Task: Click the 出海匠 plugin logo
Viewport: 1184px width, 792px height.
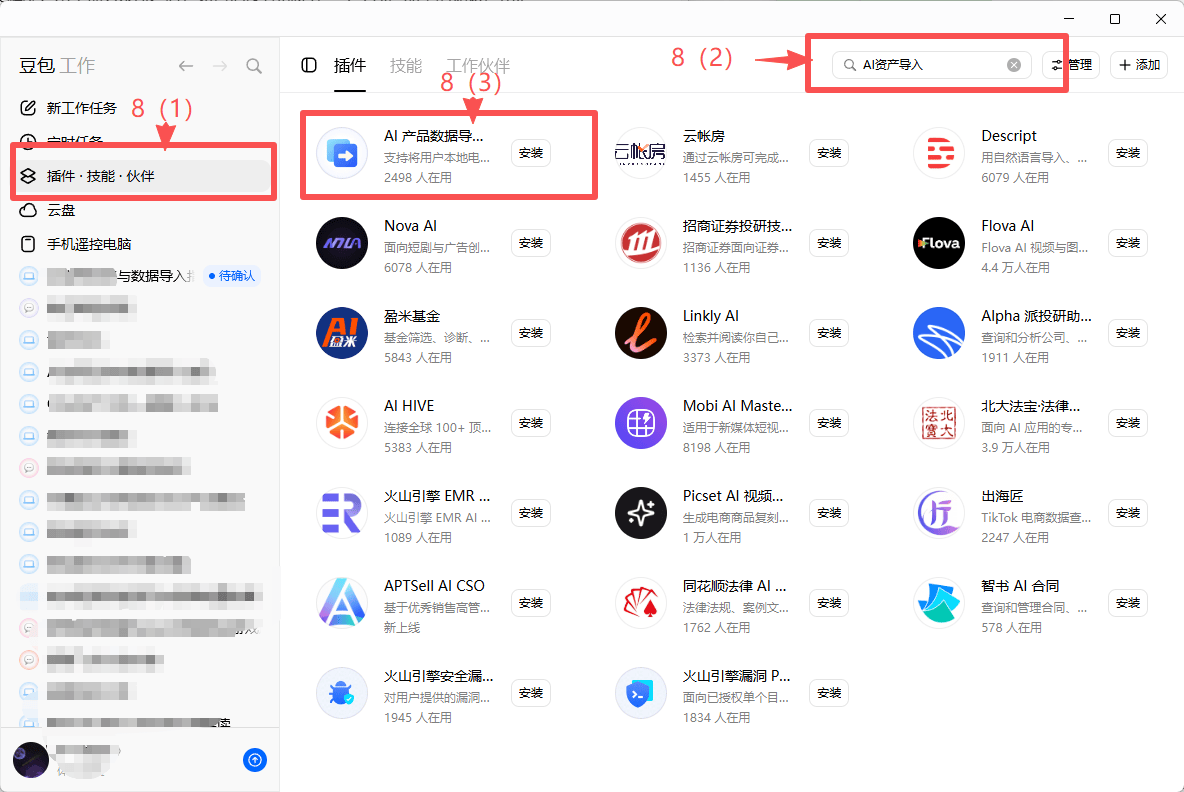Action: [x=939, y=513]
